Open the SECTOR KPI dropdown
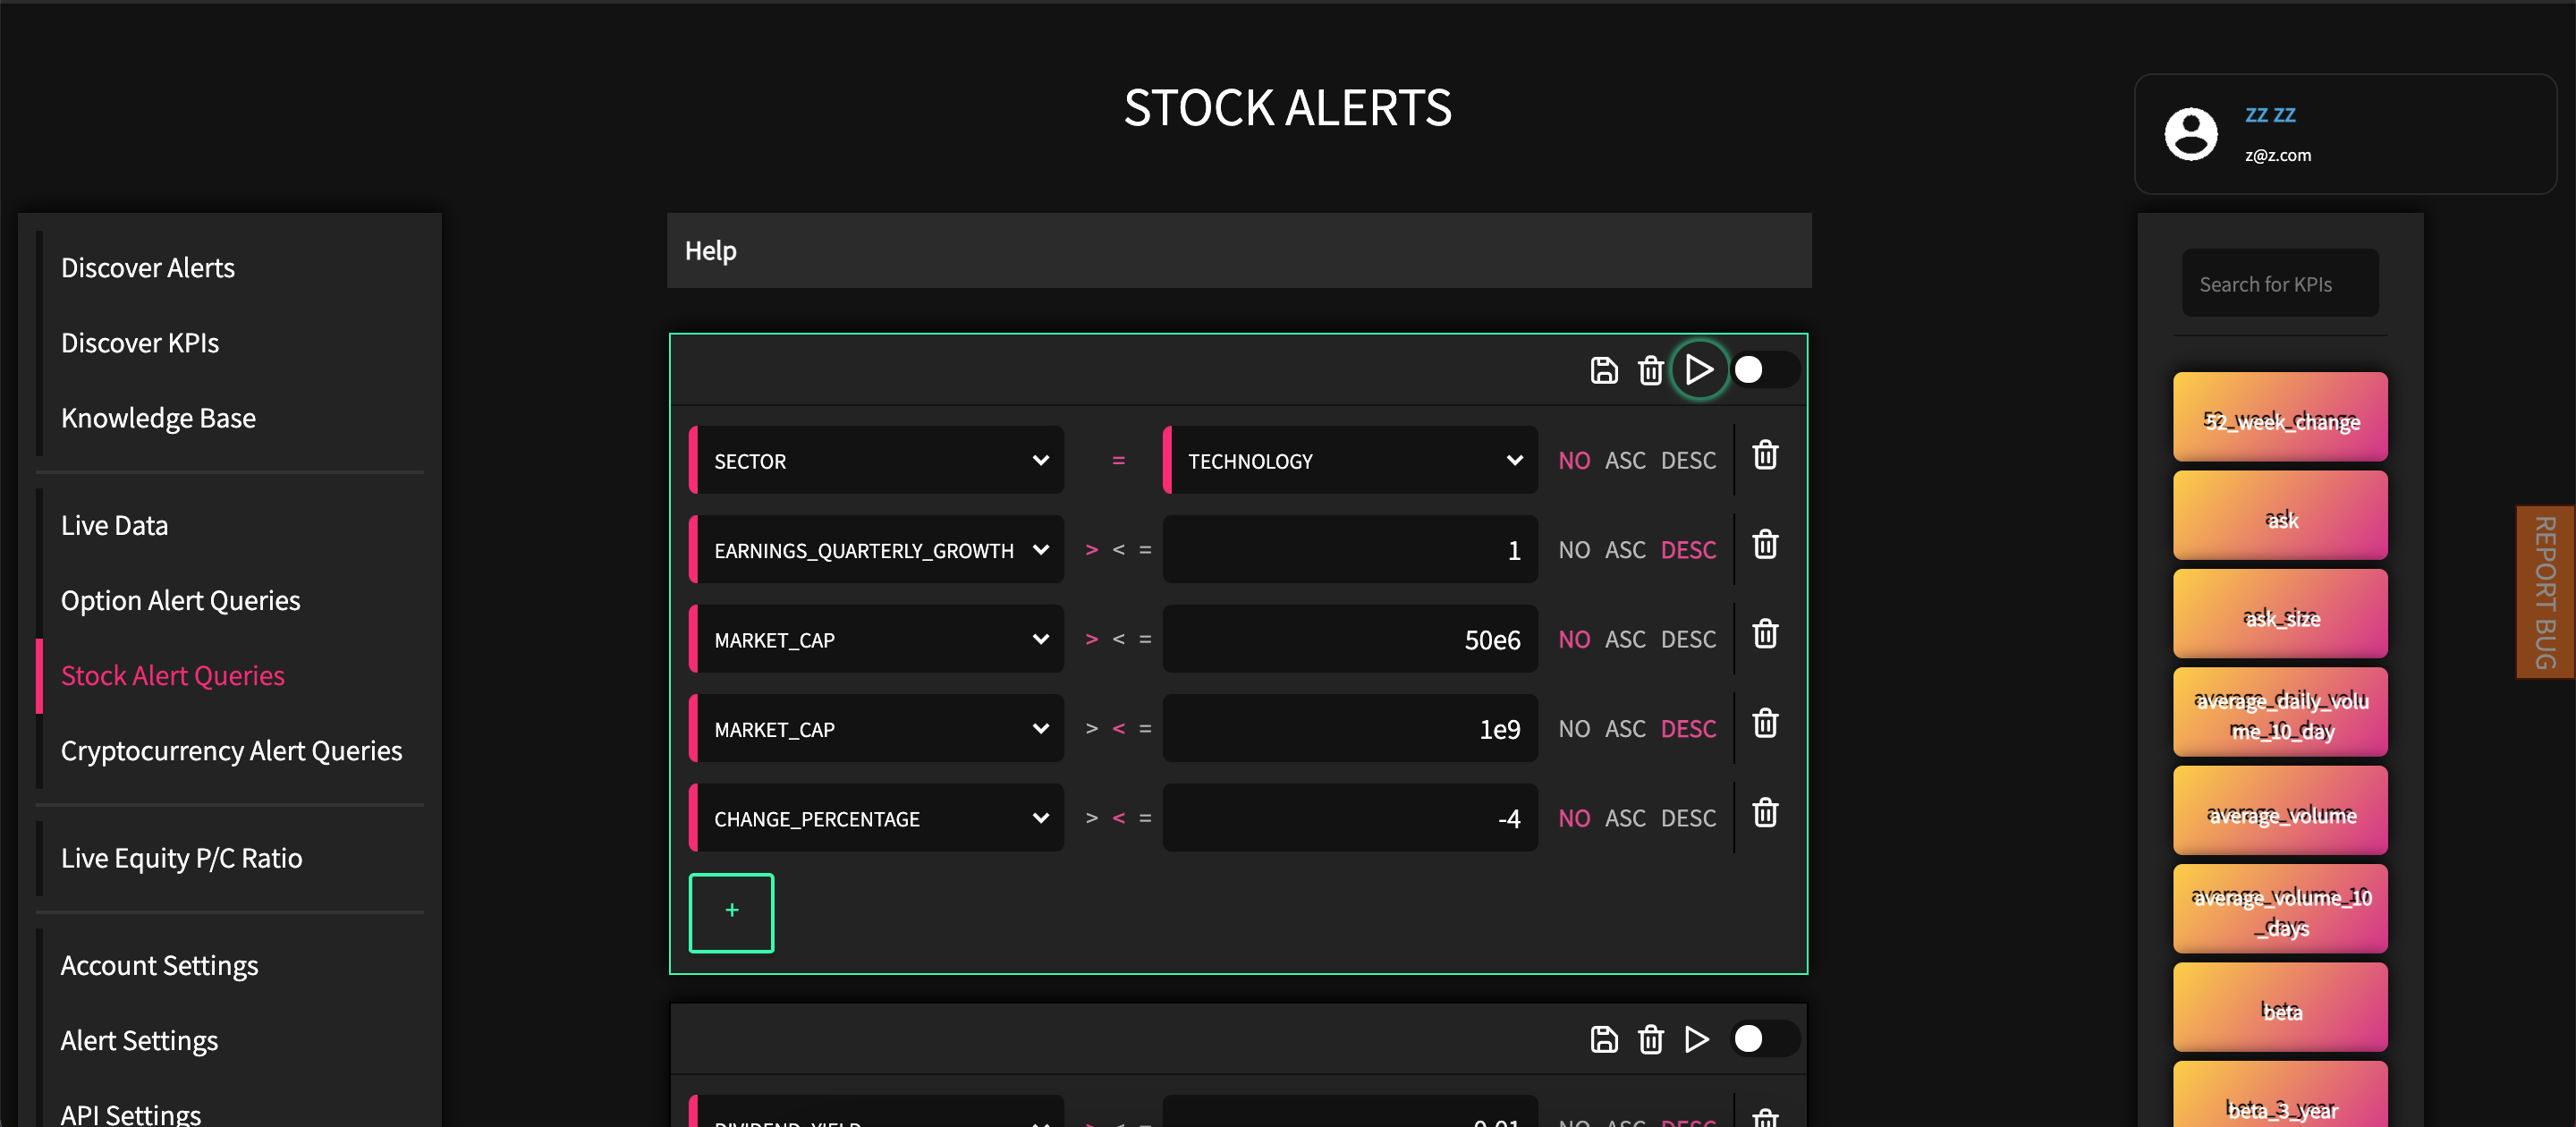Screen dimensions: 2576x1127 pos(877,460)
